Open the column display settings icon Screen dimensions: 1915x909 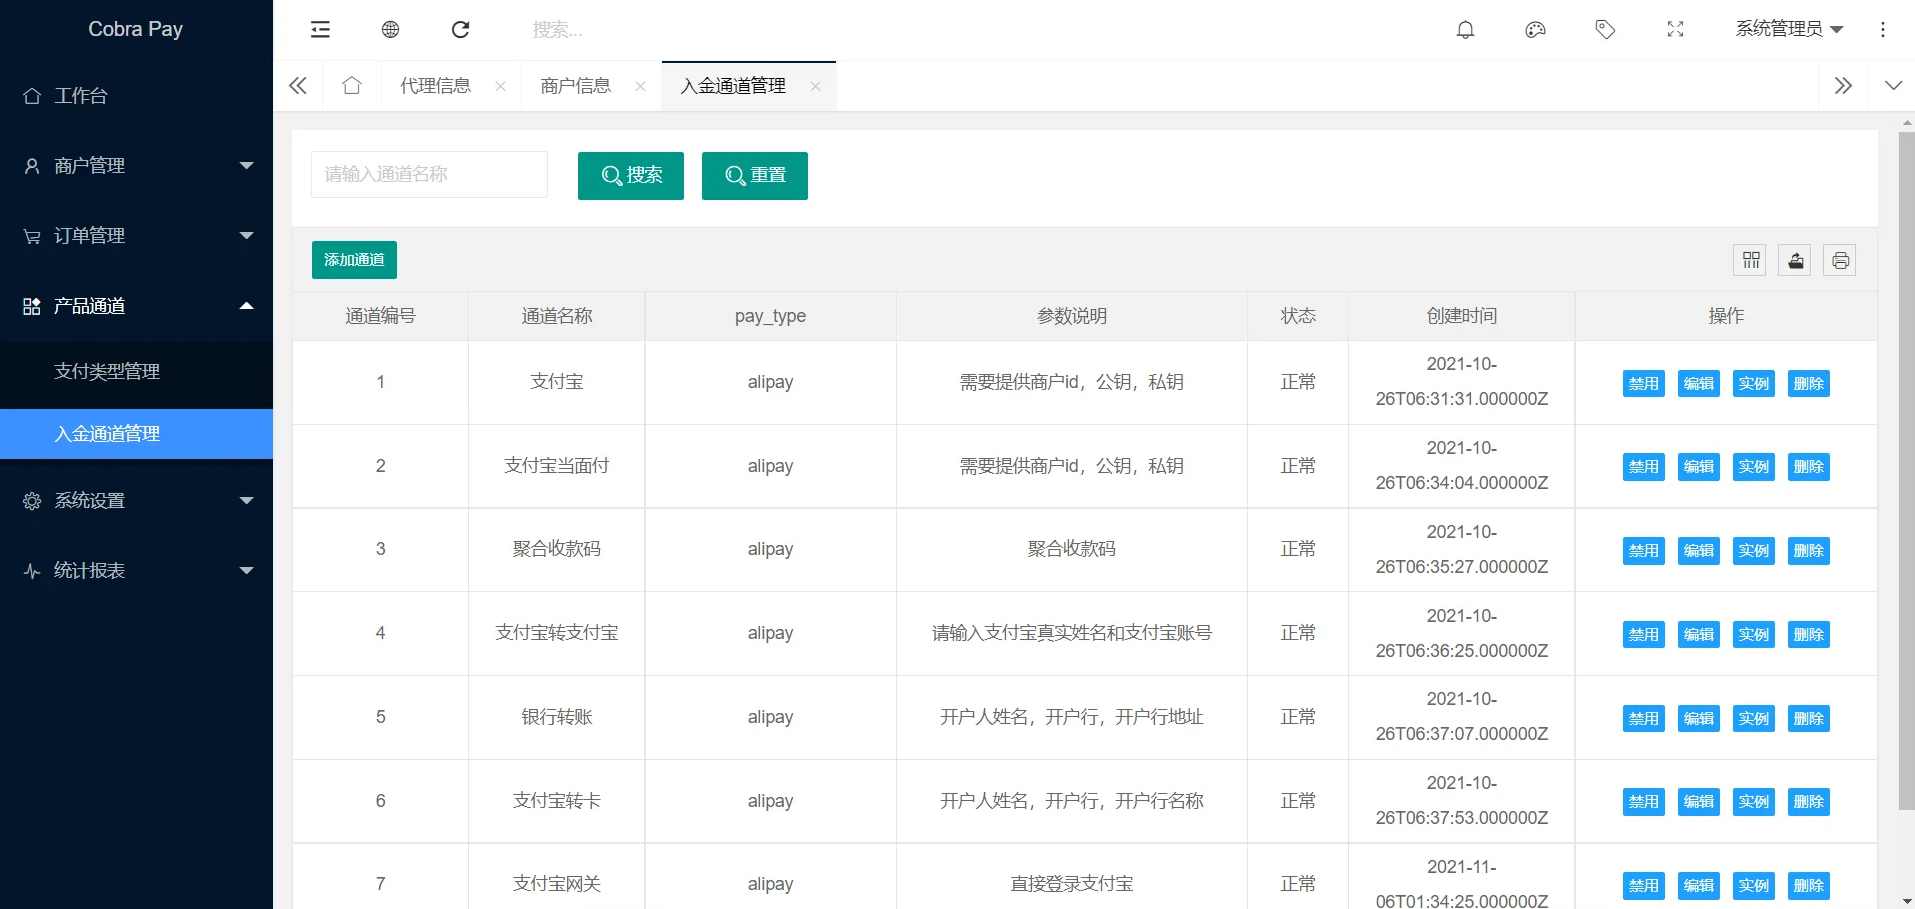click(x=1750, y=259)
